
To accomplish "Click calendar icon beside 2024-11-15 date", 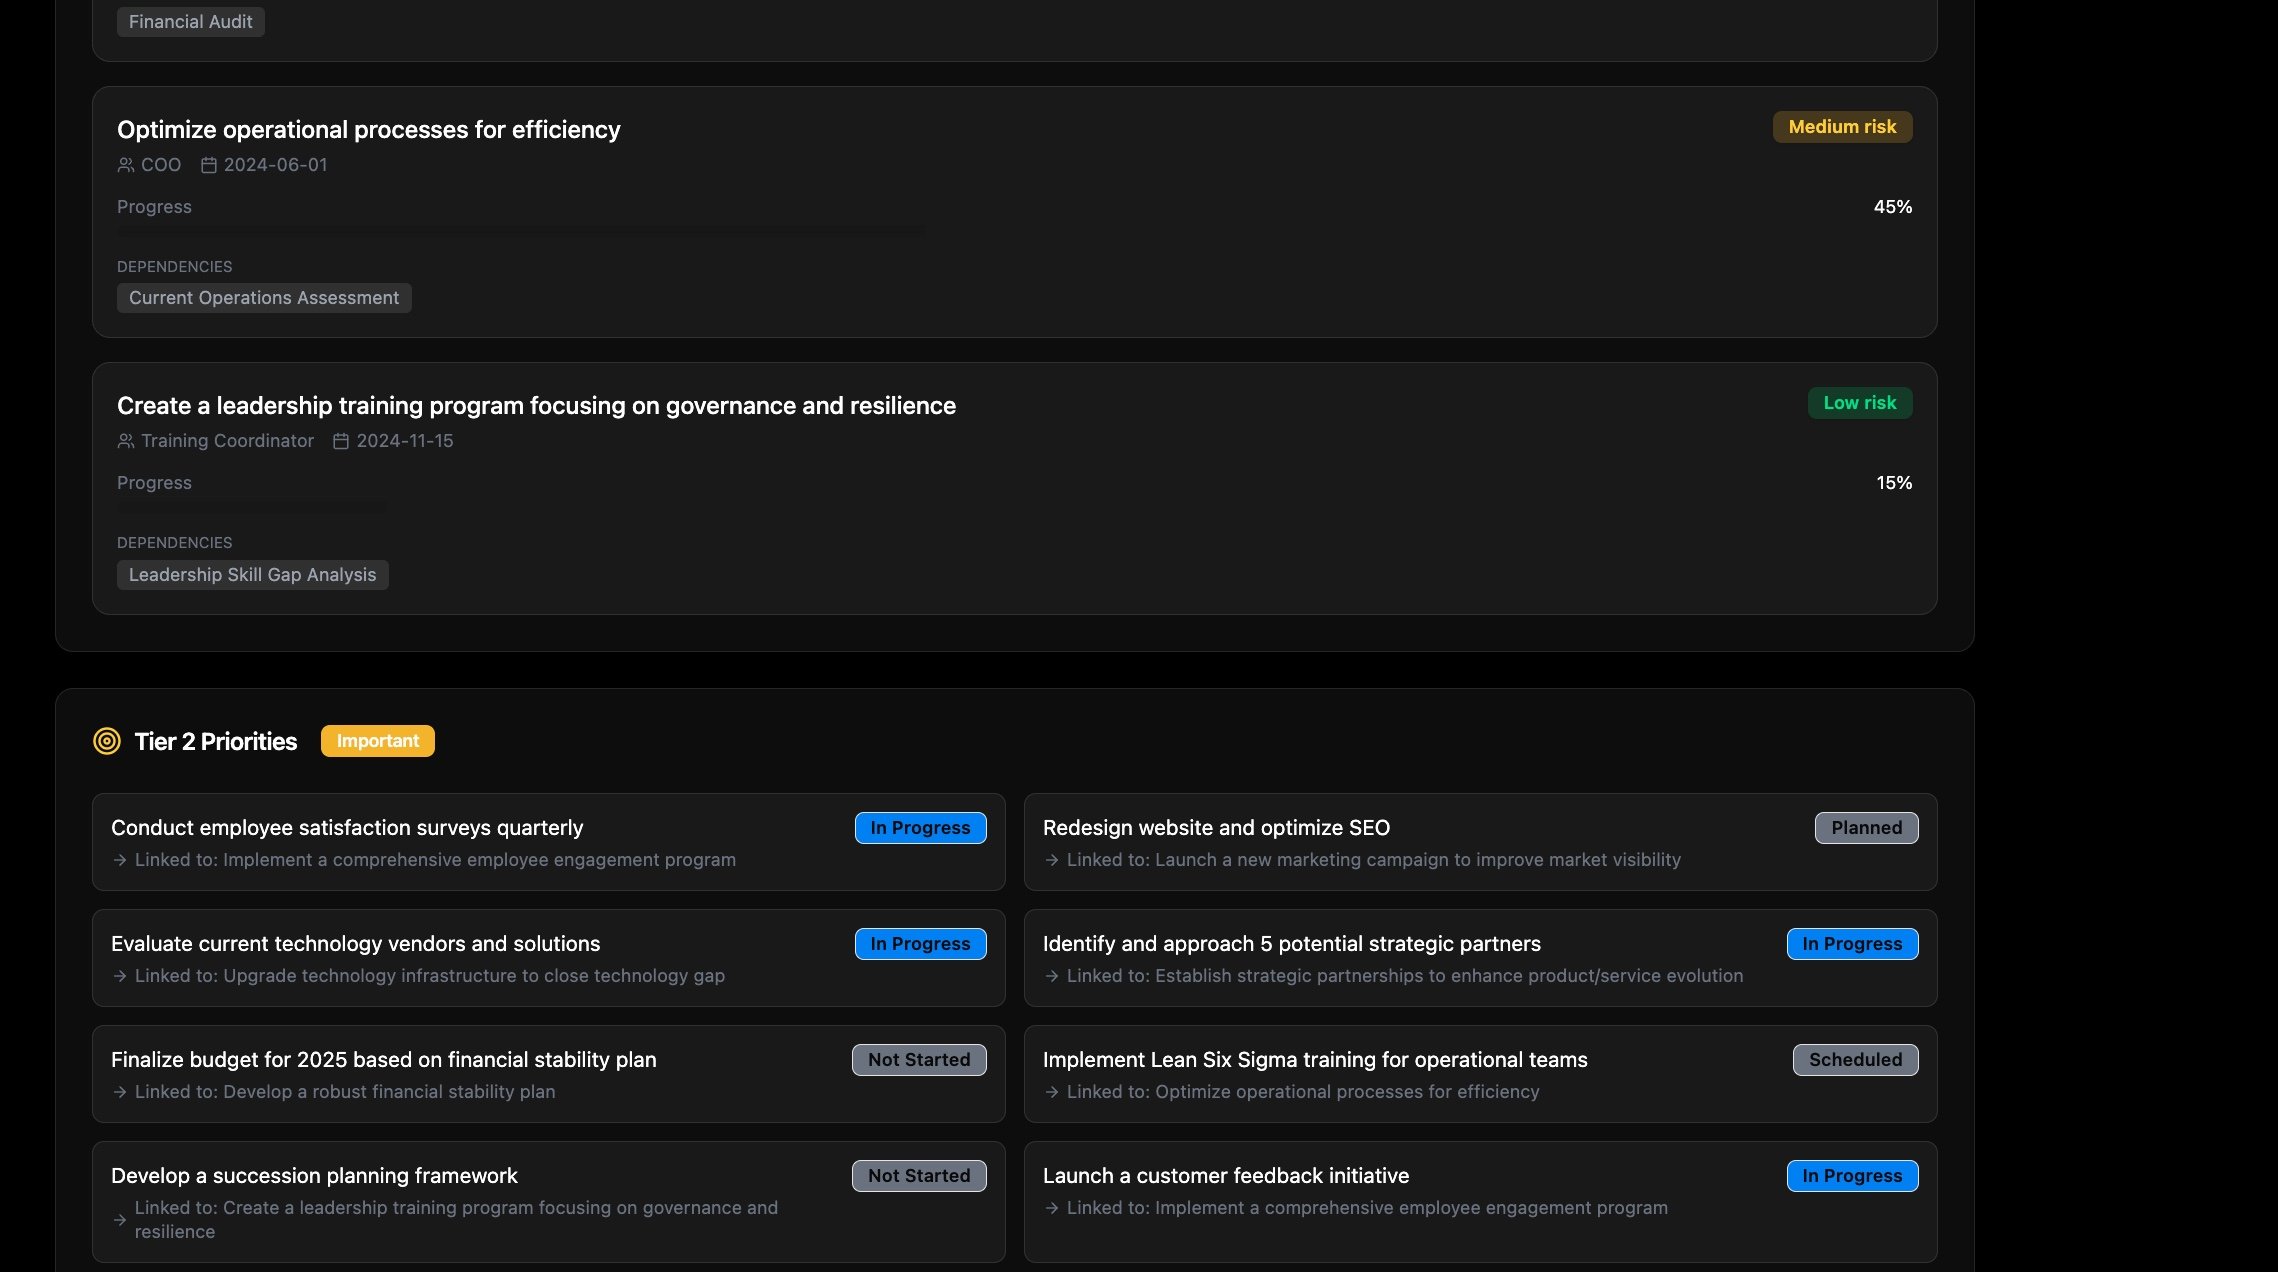I will coord(341,441).
